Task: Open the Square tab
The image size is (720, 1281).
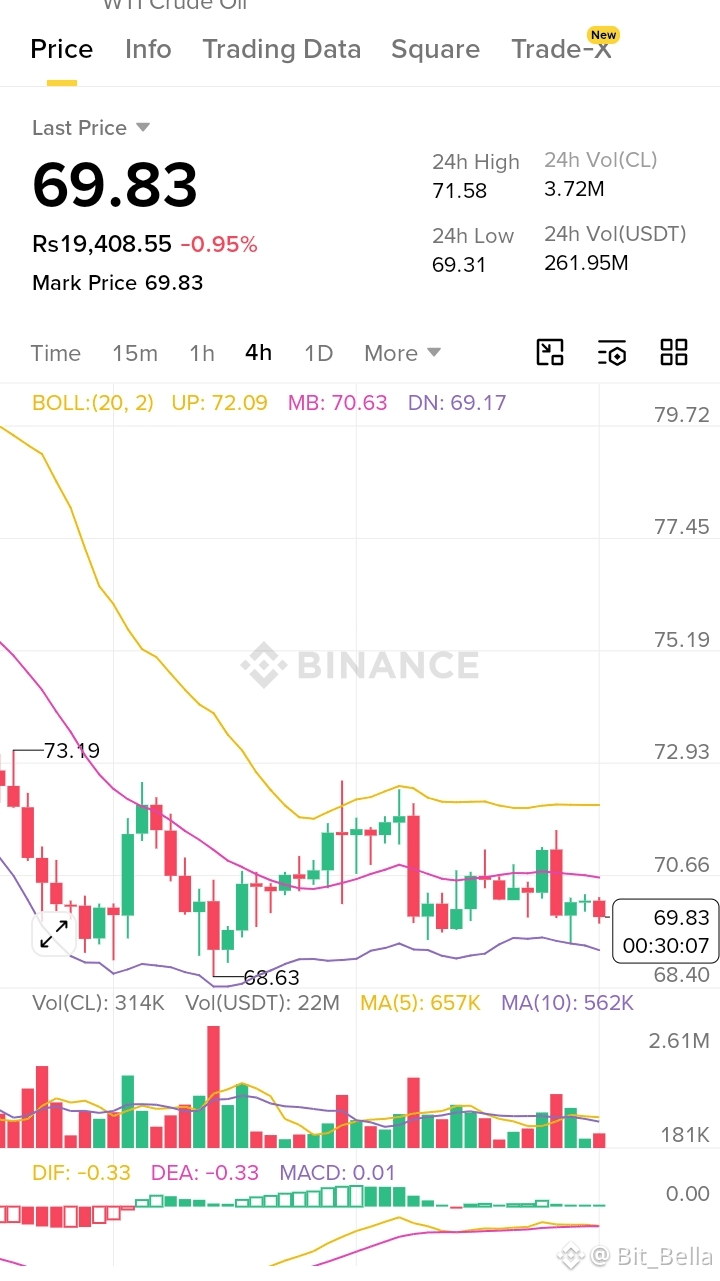Action: click(x=435, y=49)
